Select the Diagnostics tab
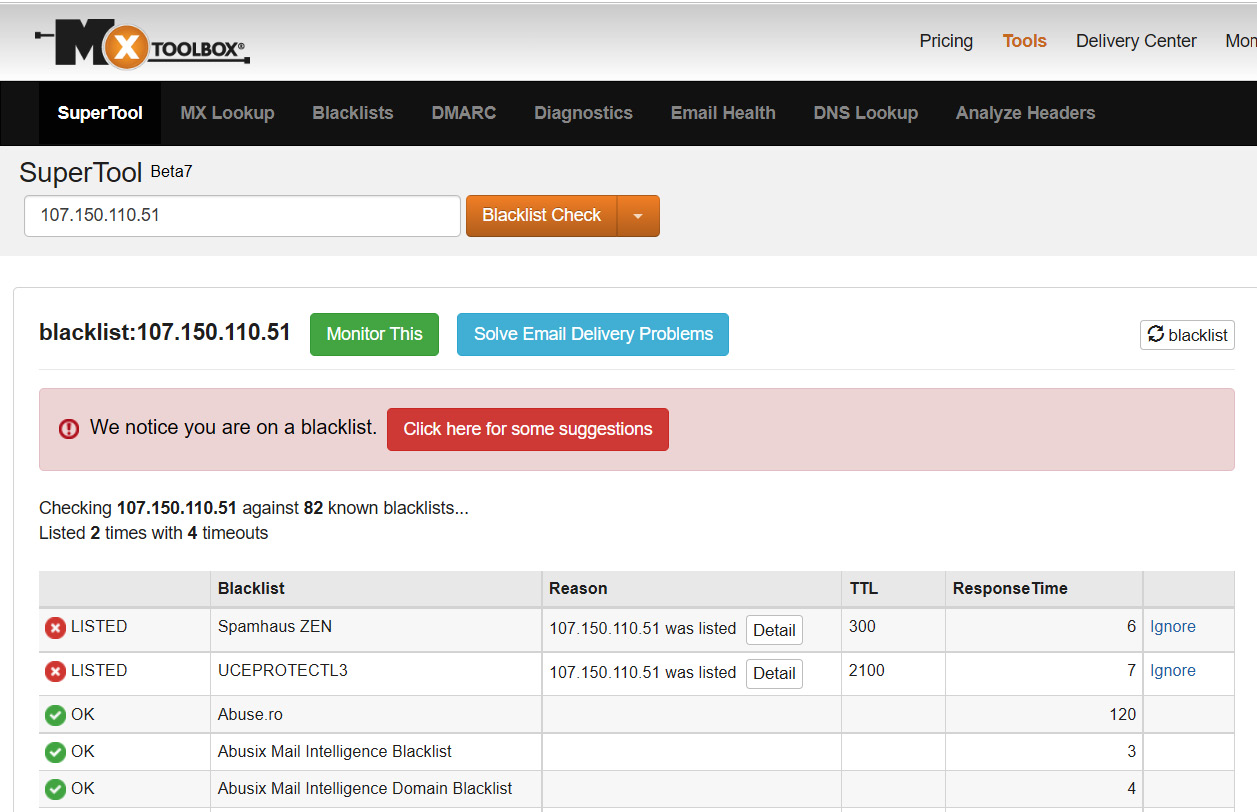Image resolution: width=1257 pixels, height=812 pixels. (x=583, y=113)
